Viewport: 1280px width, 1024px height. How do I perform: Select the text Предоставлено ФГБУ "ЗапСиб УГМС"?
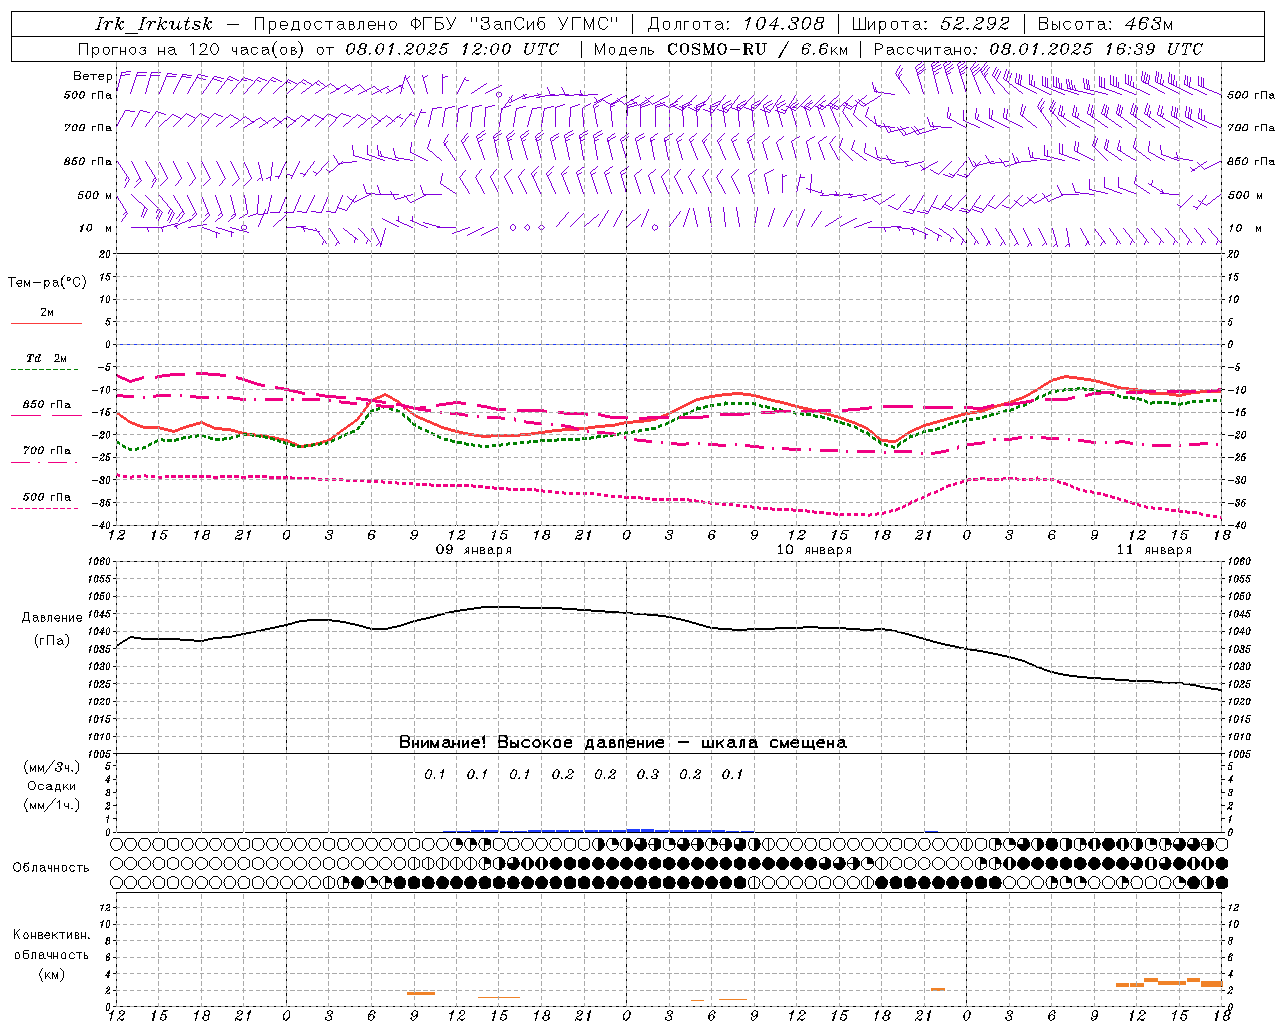[x=437, y=24]
